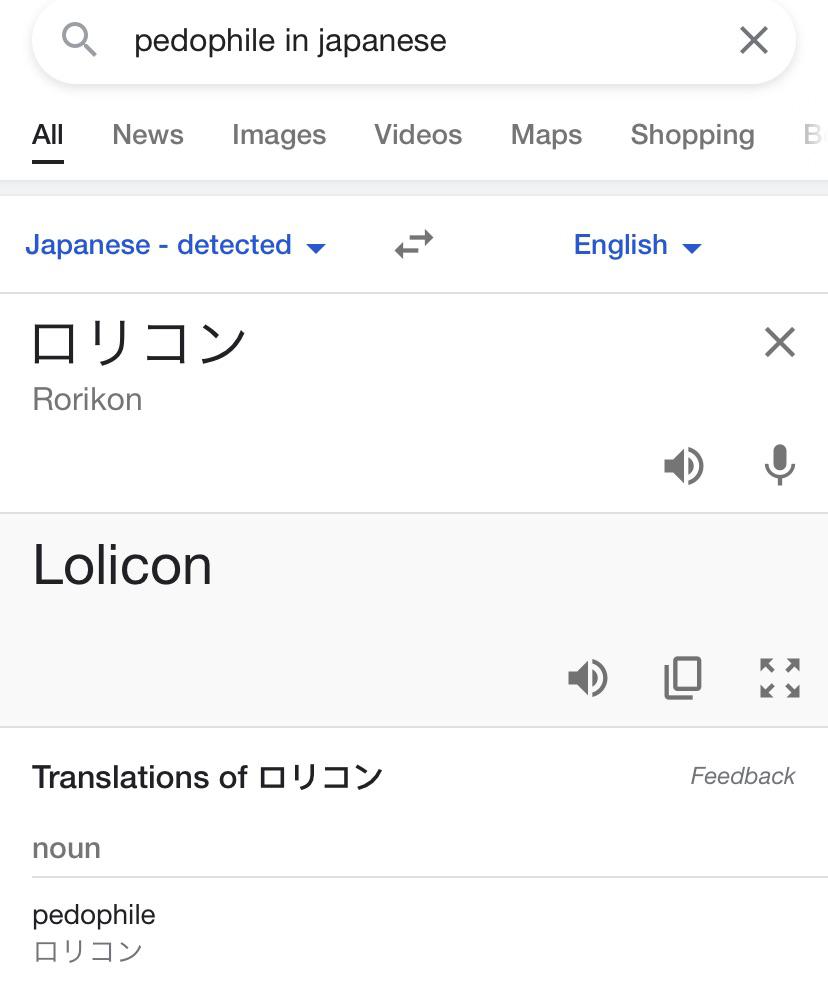Expand the translation to fullscreen
The height and width of the screenshot is (989, 828).
[779, 678]
